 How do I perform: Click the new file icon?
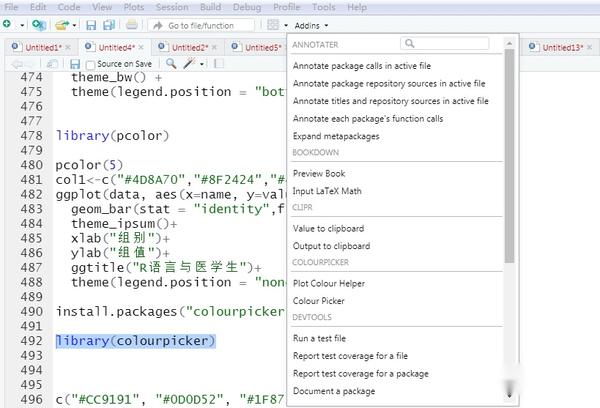click(8, 24)
